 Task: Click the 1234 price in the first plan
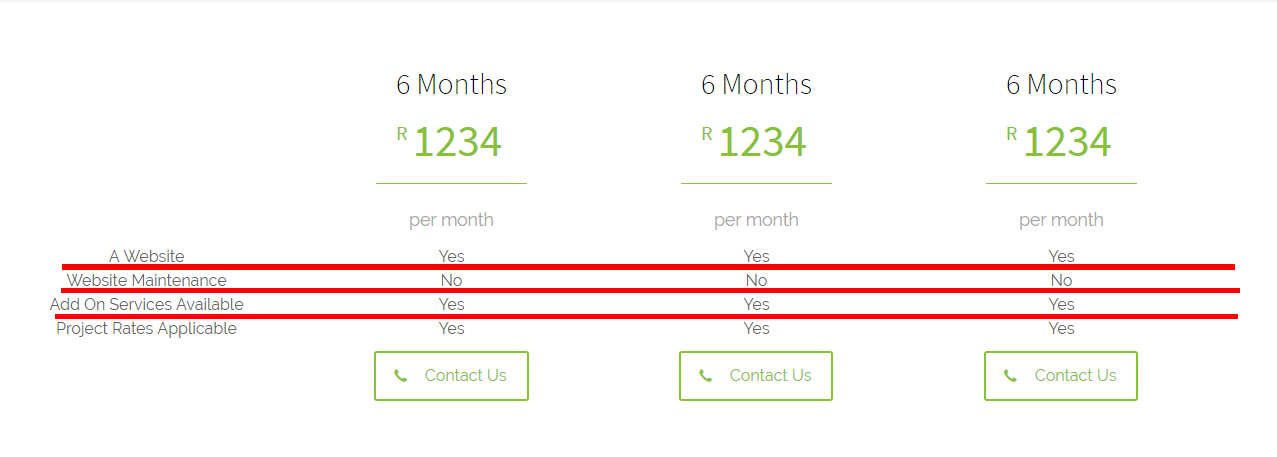pos(457,142)
